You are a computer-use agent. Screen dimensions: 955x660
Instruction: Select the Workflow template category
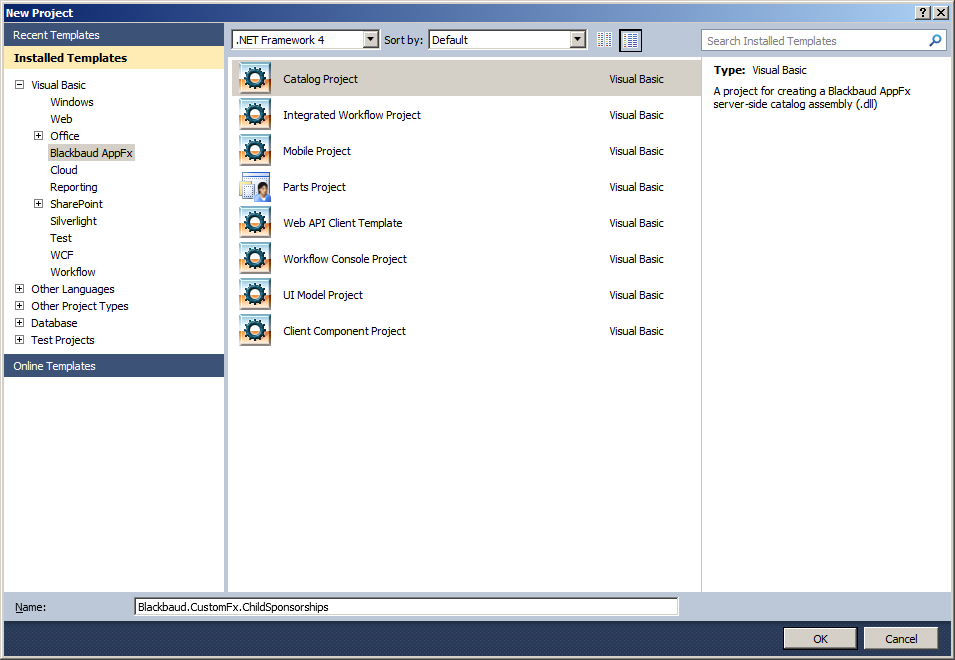[x=72, y=272]
